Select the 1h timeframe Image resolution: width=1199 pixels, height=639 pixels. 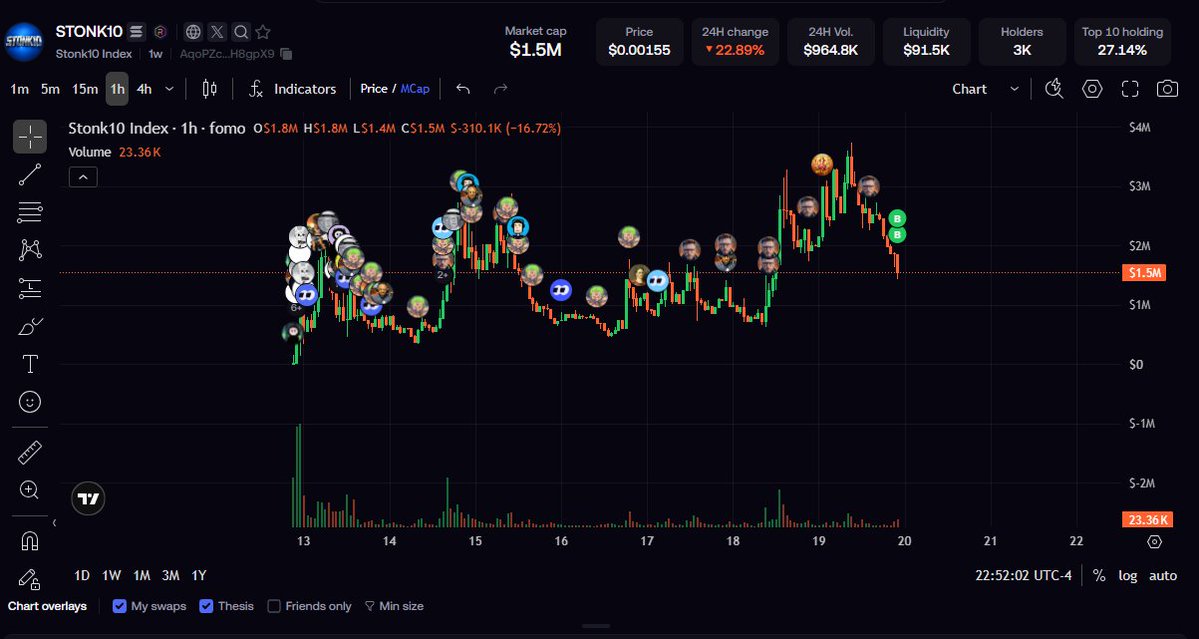117,89
